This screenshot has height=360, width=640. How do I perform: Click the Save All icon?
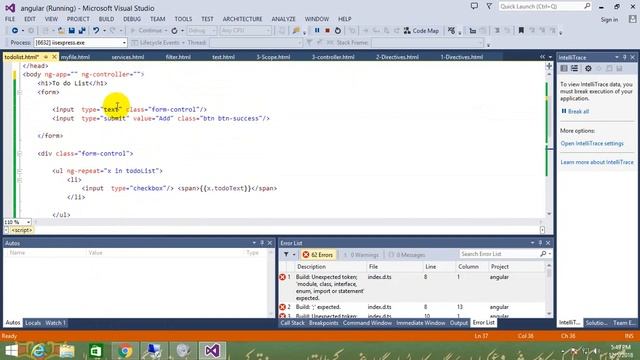[x=82, y=31]
